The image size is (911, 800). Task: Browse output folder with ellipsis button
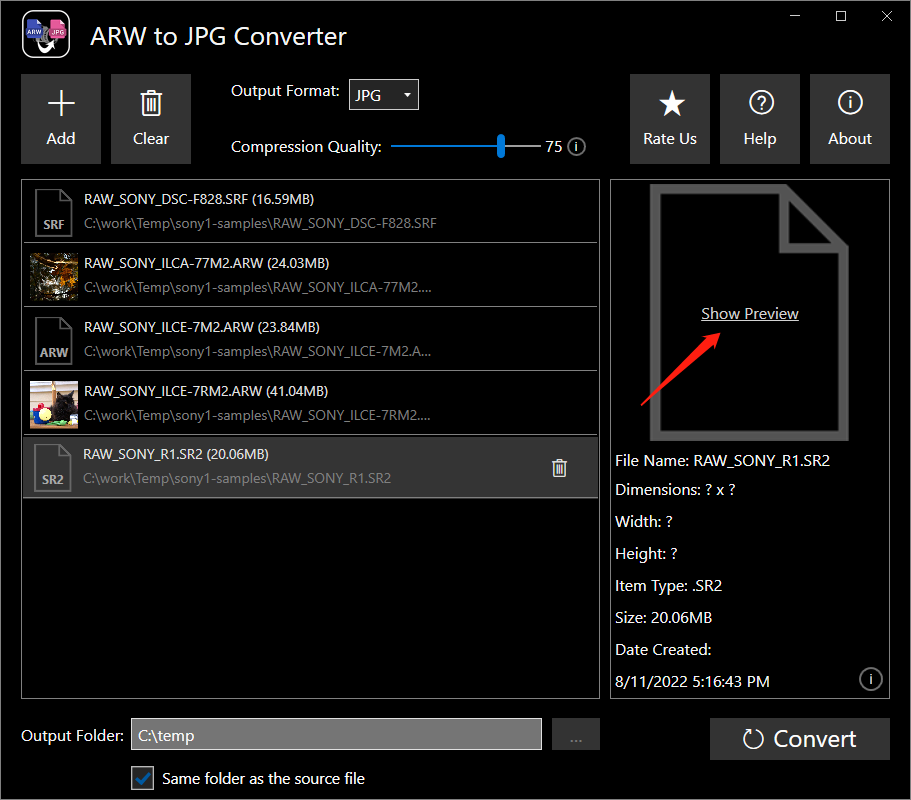576,734
